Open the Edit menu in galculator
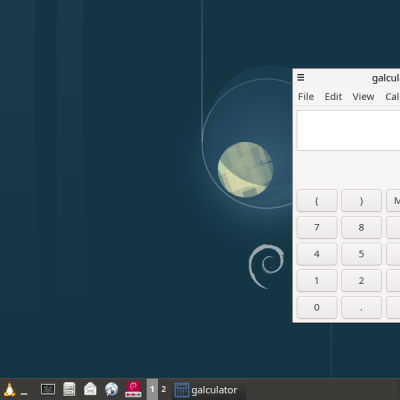Screen dimensions: 400x400 click(x=333, y=97)
